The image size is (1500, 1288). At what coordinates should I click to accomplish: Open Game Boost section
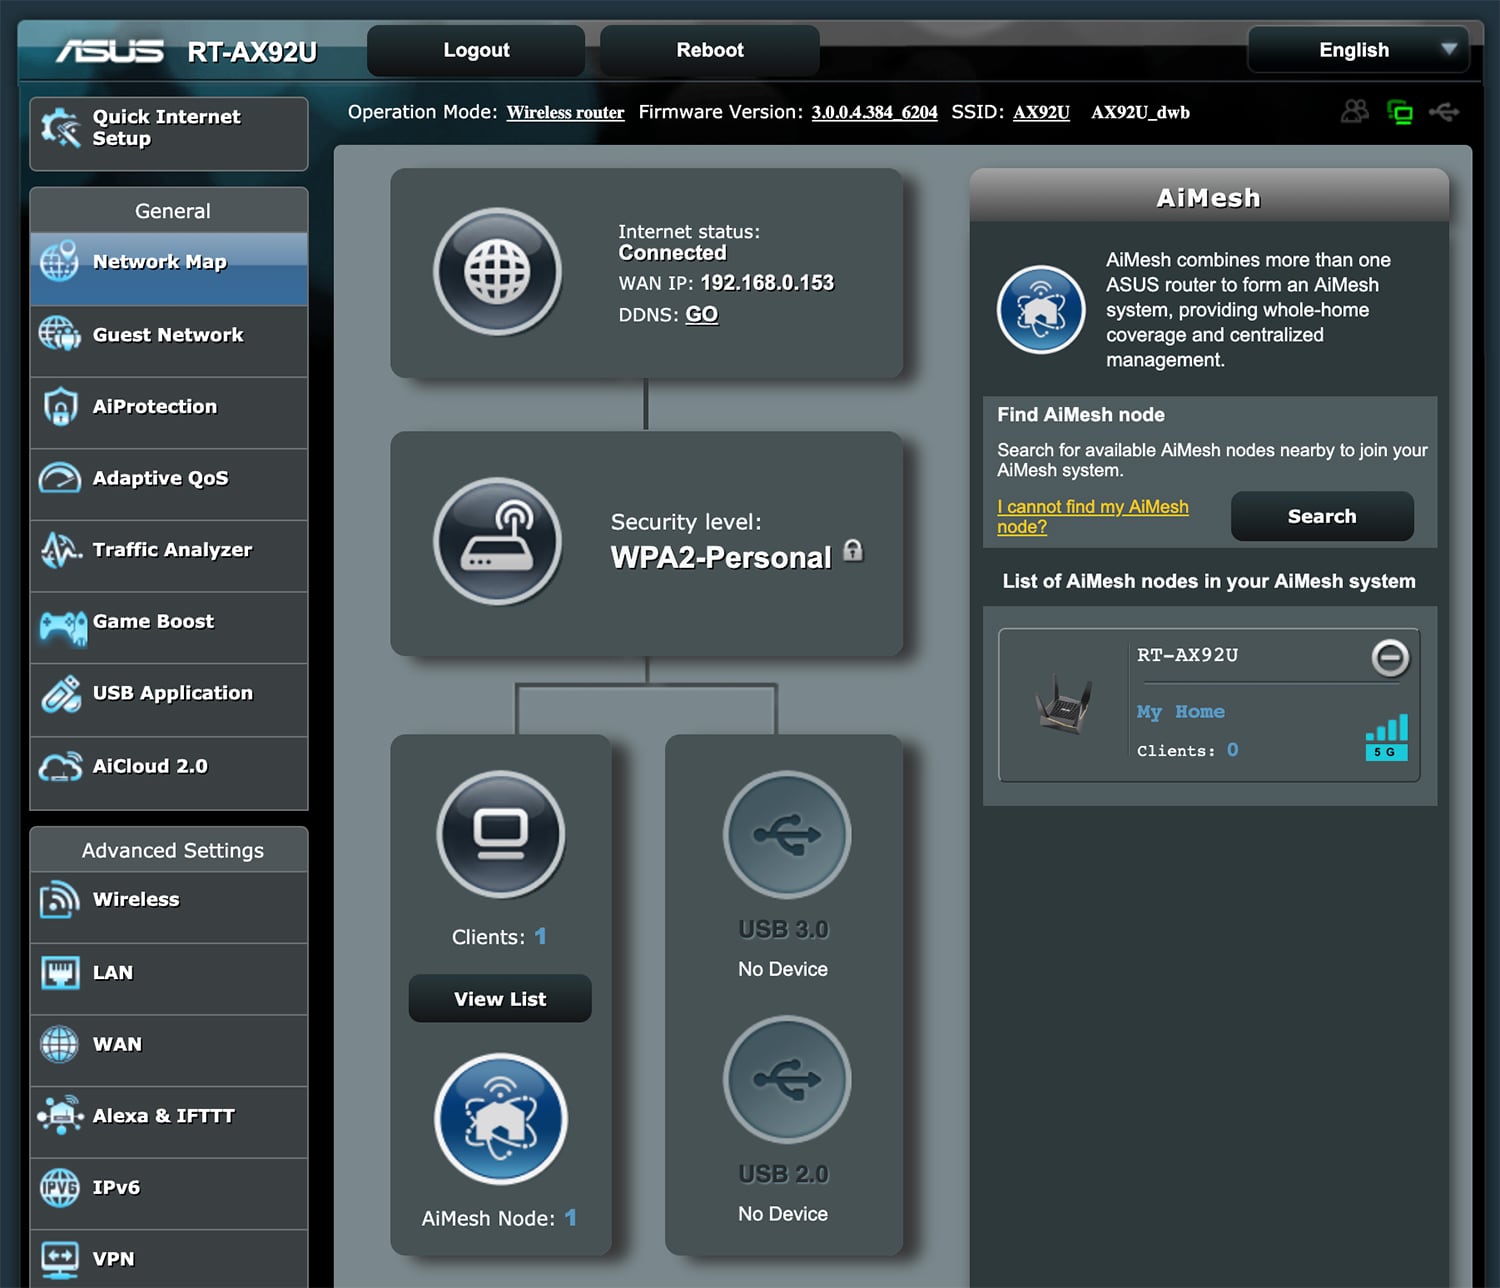tap(169, 627)
